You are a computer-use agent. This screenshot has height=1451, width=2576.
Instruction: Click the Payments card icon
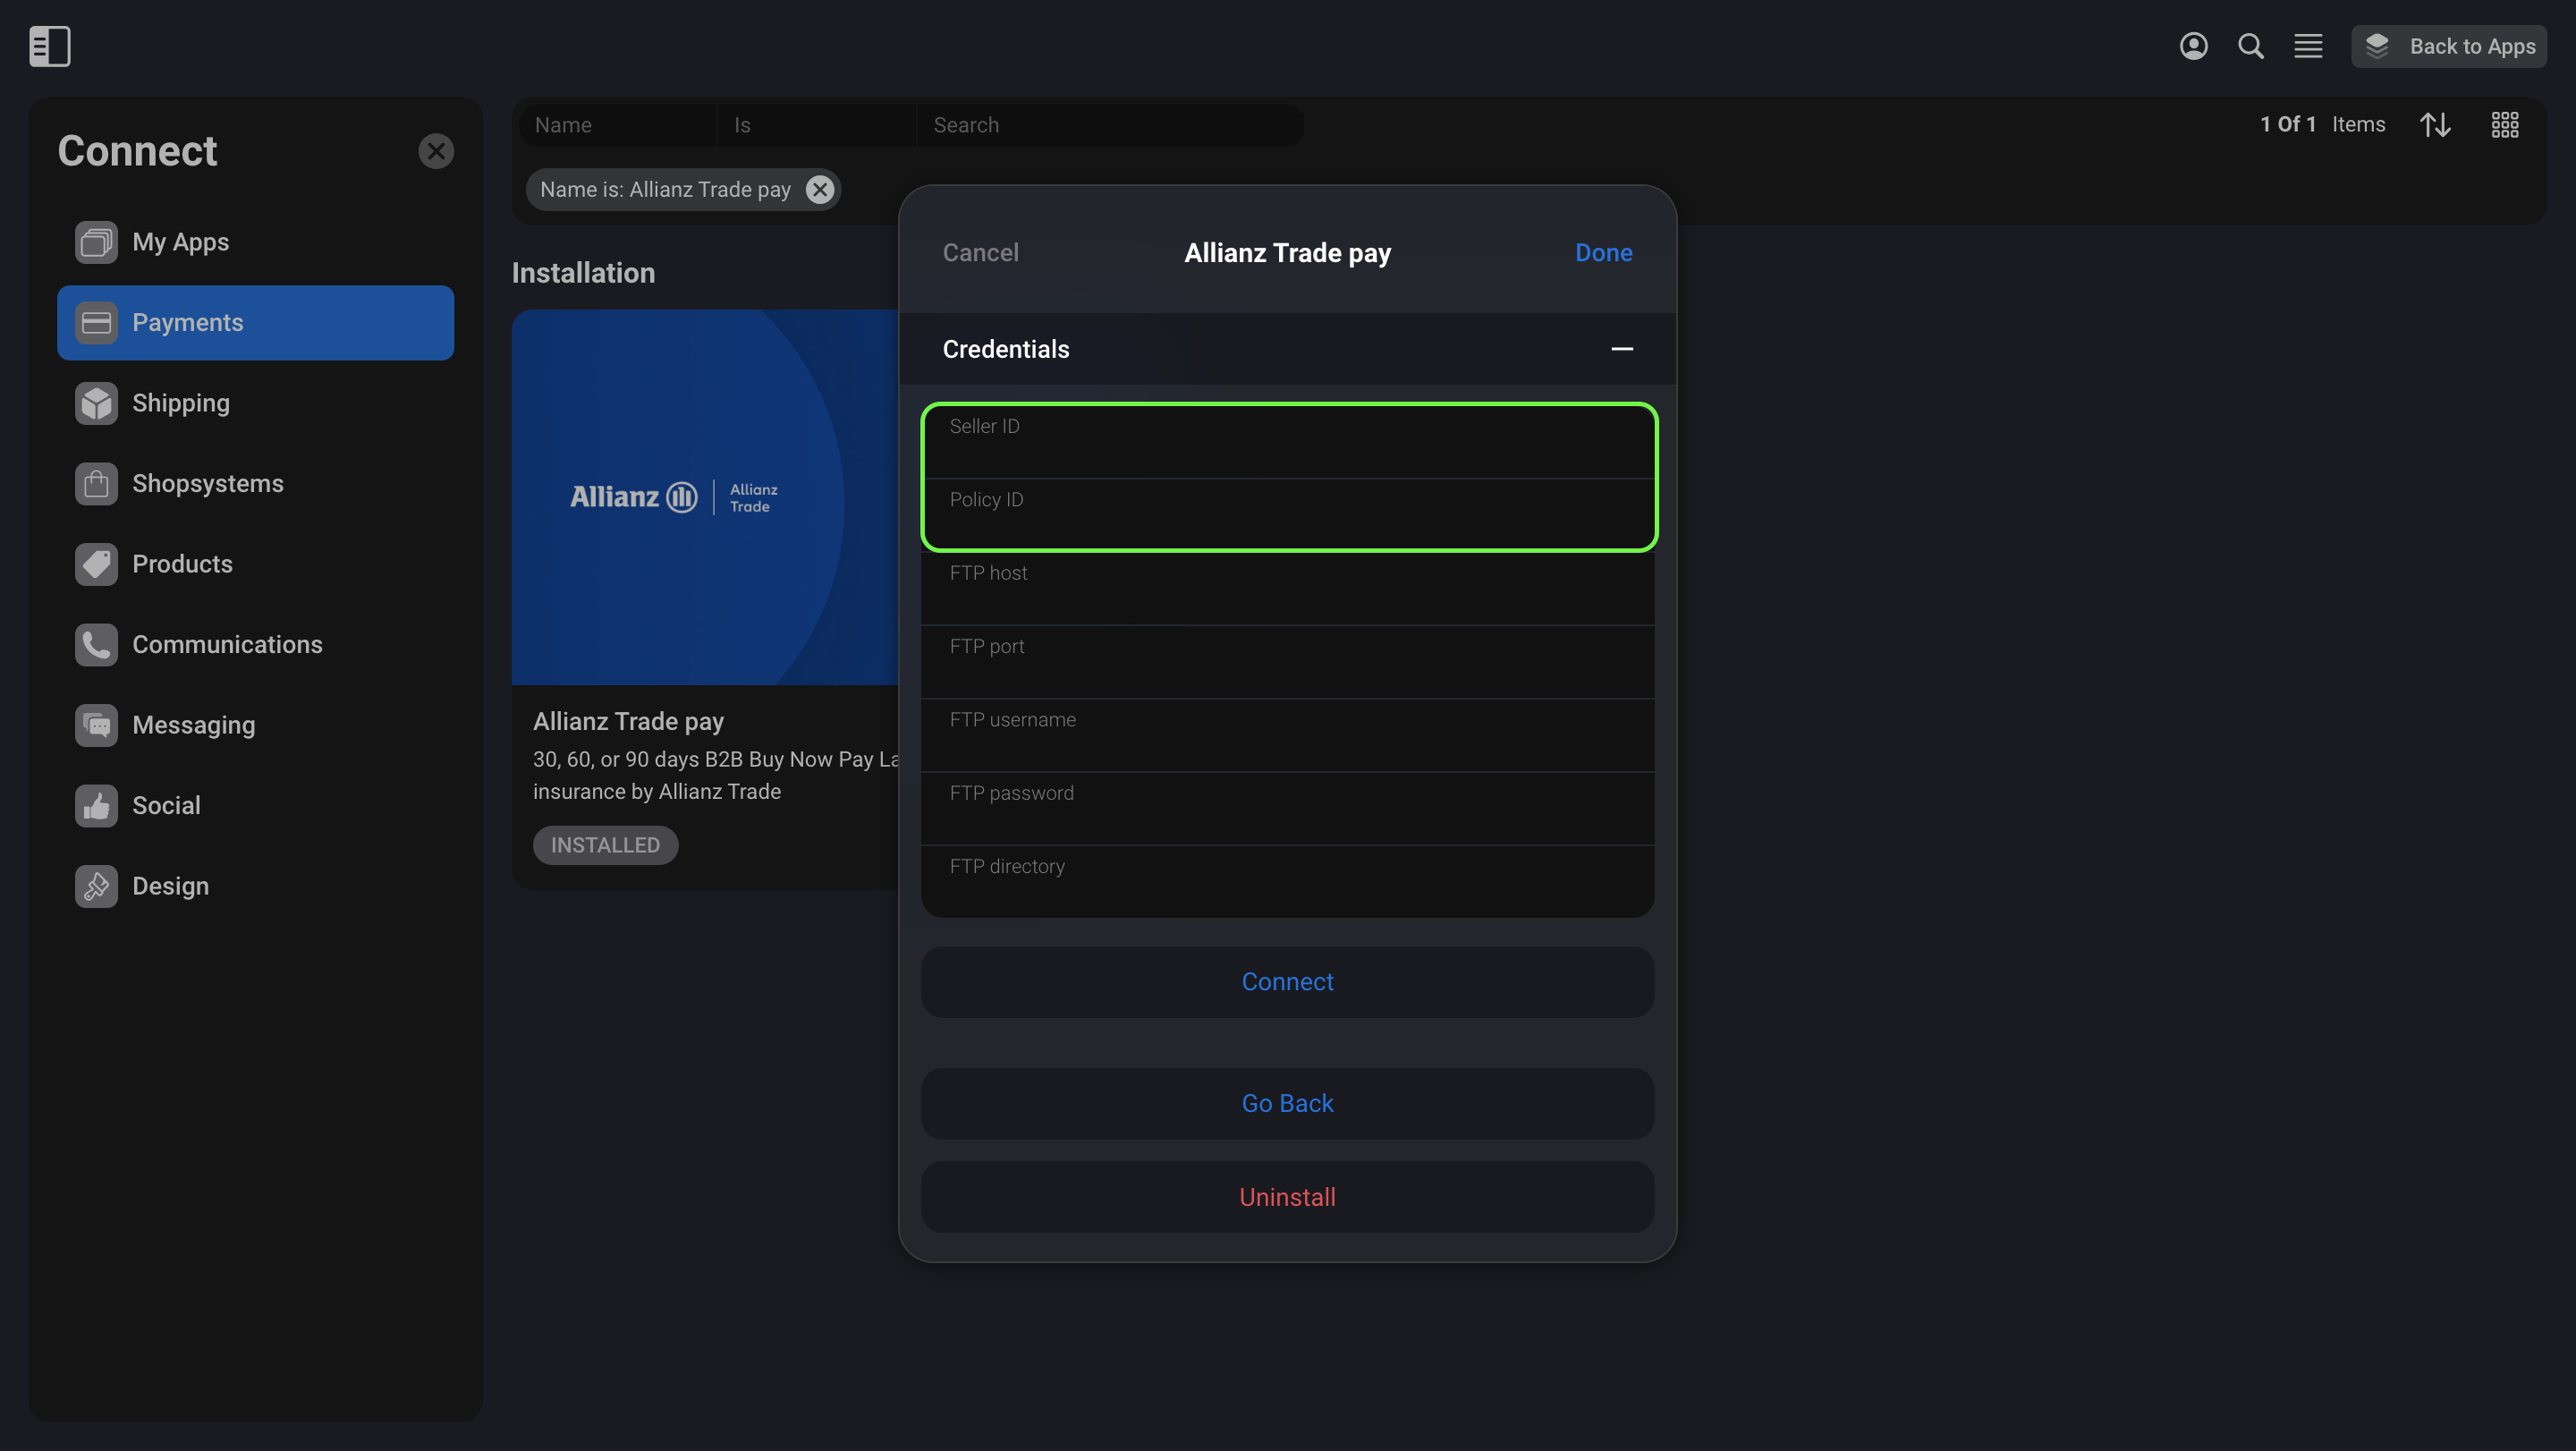(x=96, y=322)
